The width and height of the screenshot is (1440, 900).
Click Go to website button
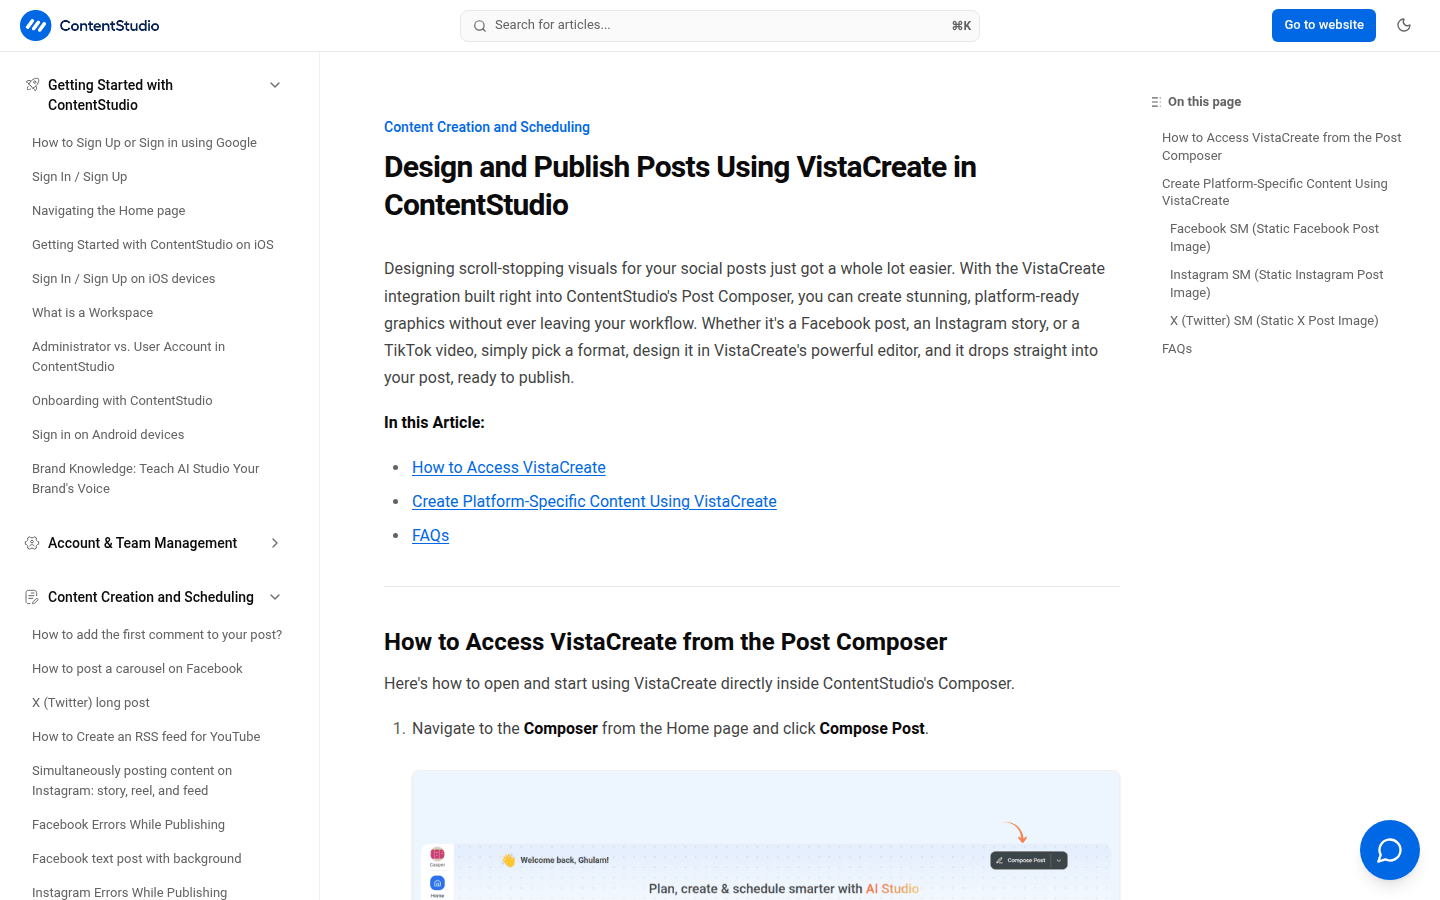pos(1324,26)
